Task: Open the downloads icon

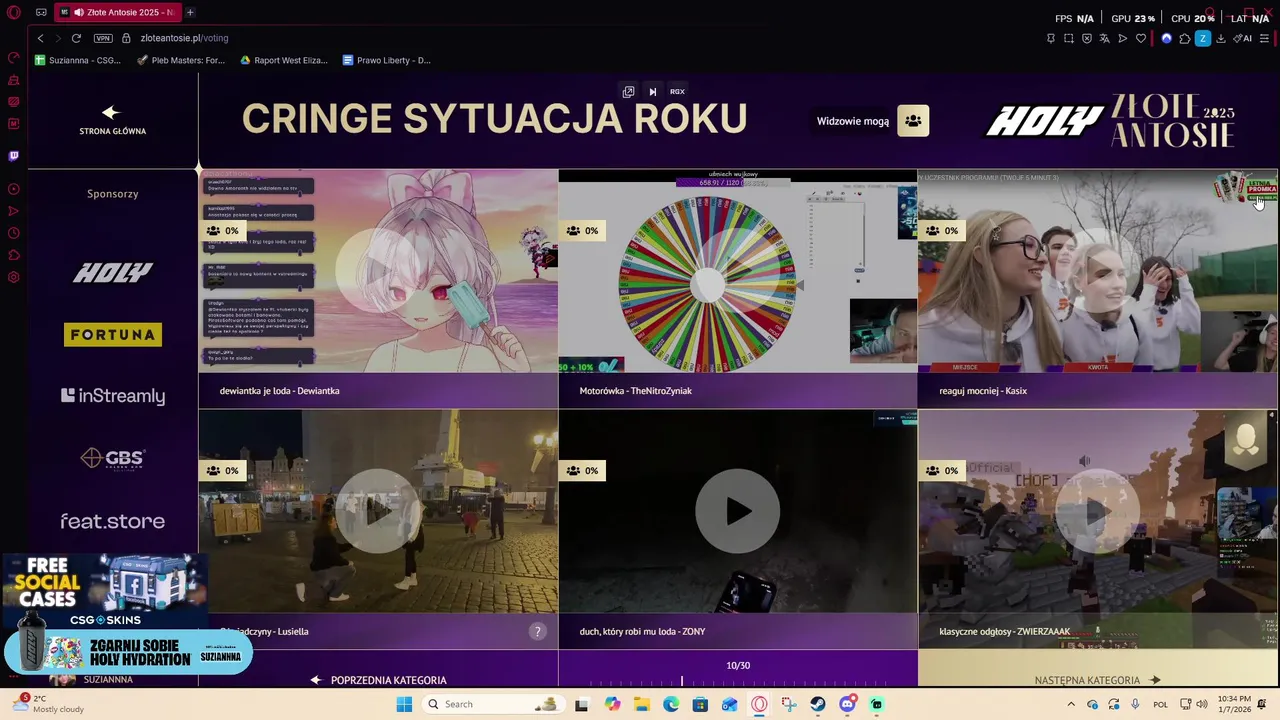Action: tap(1220, 38)
